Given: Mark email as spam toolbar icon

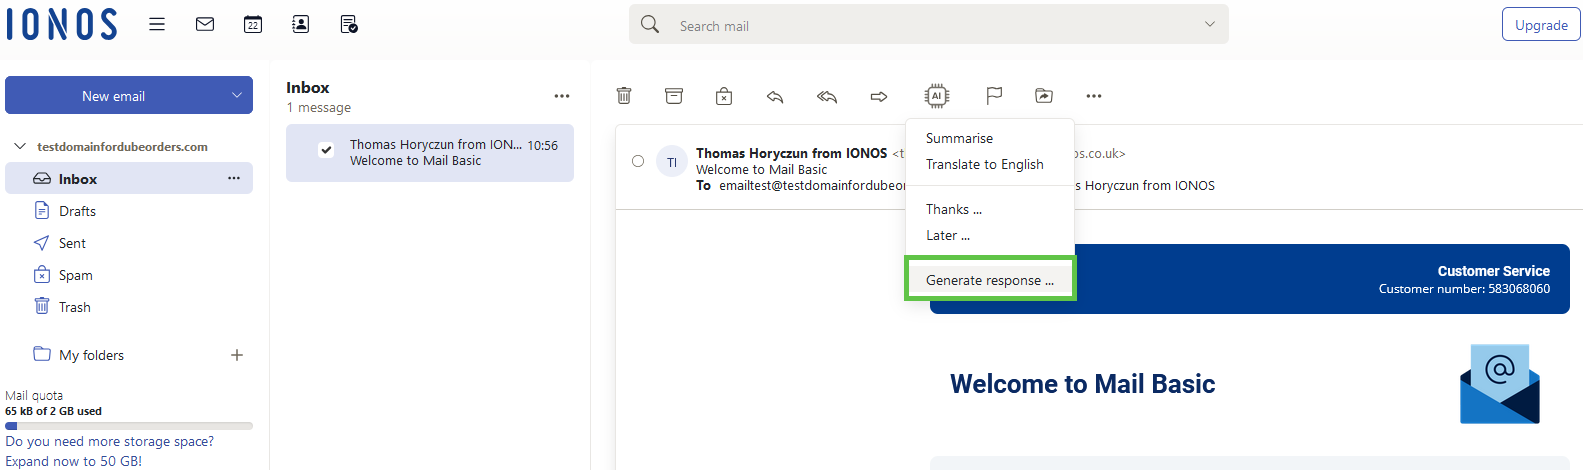Looking at the screenshot, I should click(x=724, y=96).
